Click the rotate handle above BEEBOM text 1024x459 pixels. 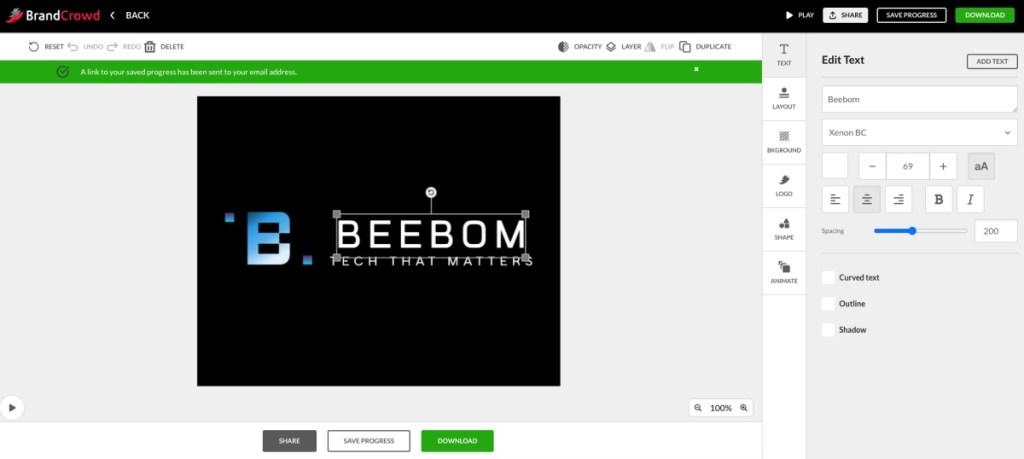pyautogui.click(x=430, y=192)
